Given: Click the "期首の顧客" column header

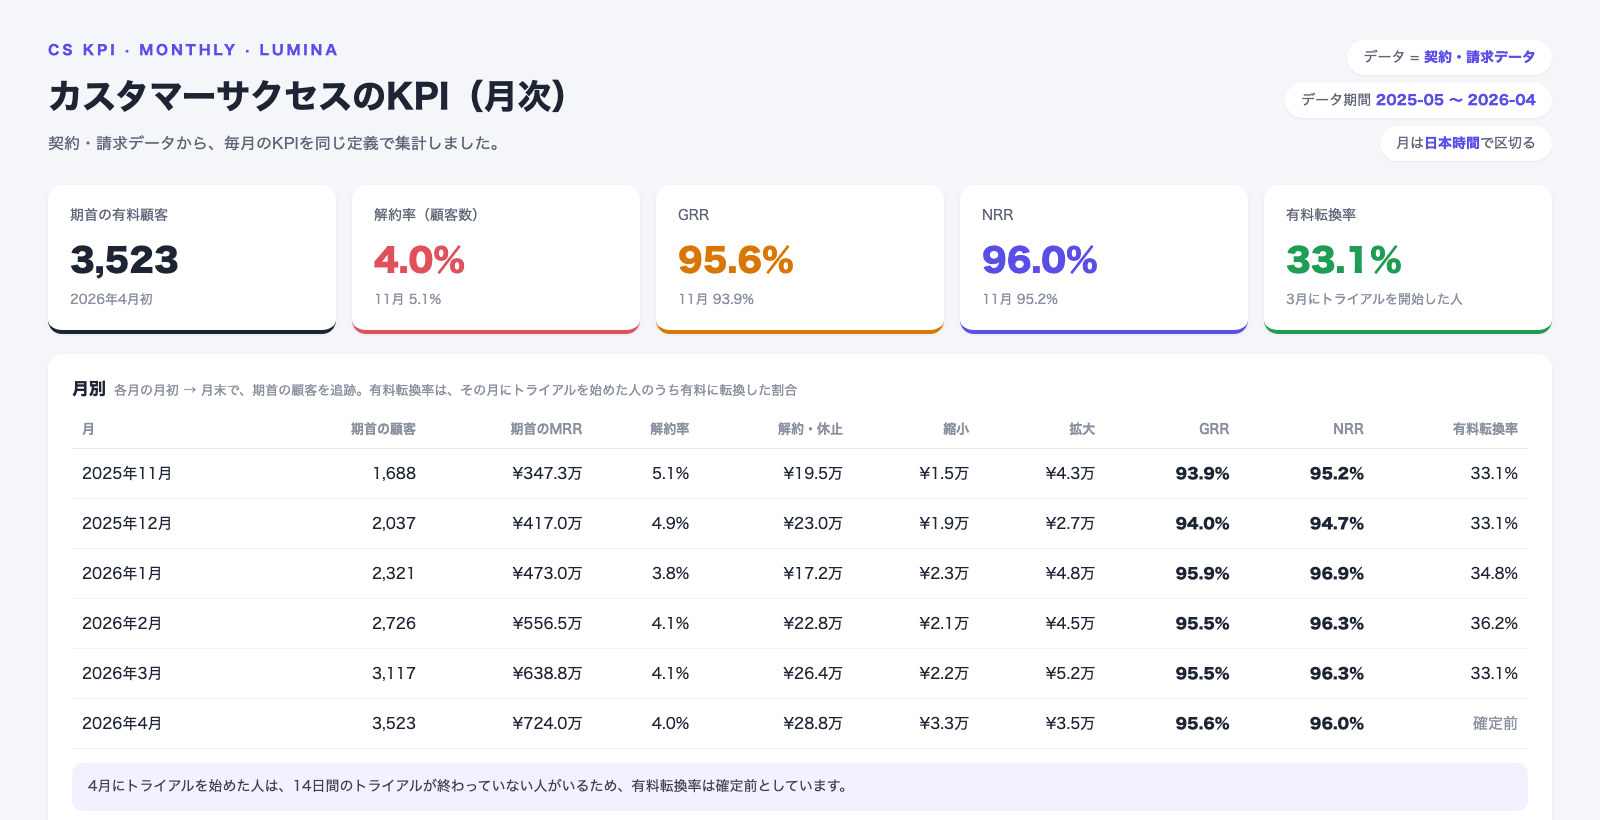Looking at the screenshot, I should pyautogui.click(x=383, y=429).
